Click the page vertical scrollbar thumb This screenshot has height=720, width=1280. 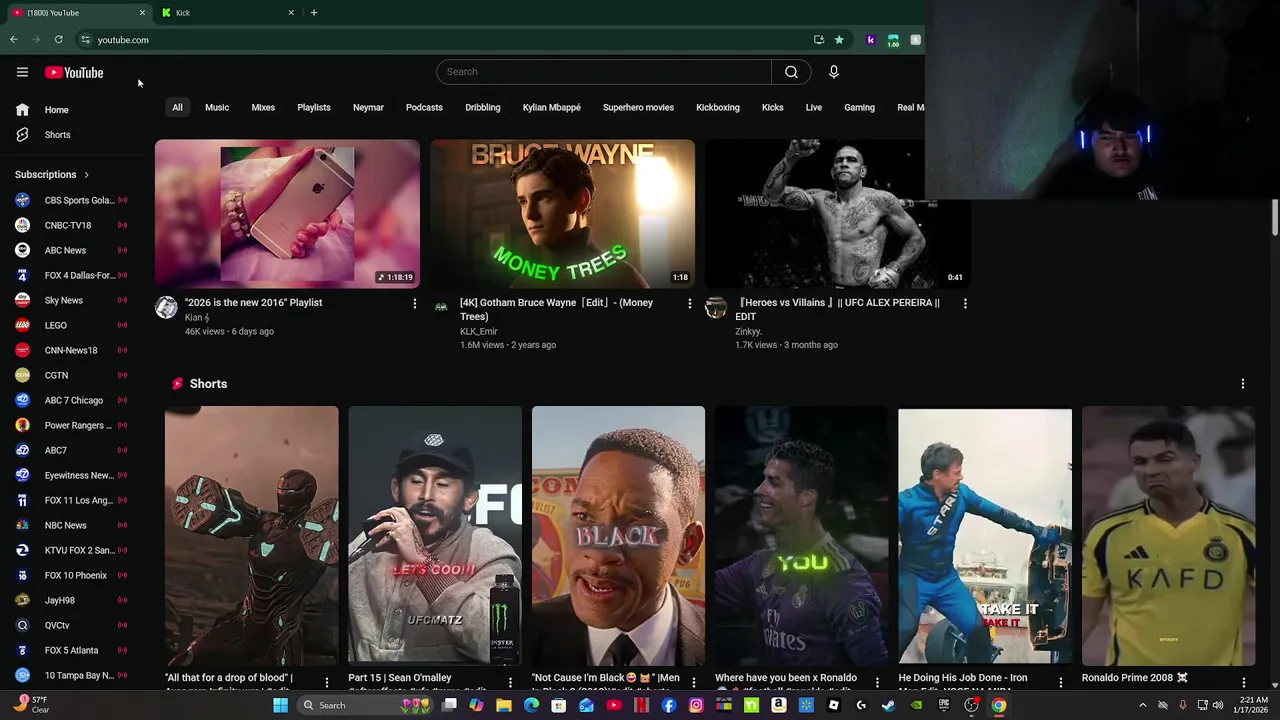pyautogui.click(x=1275, y=218)
